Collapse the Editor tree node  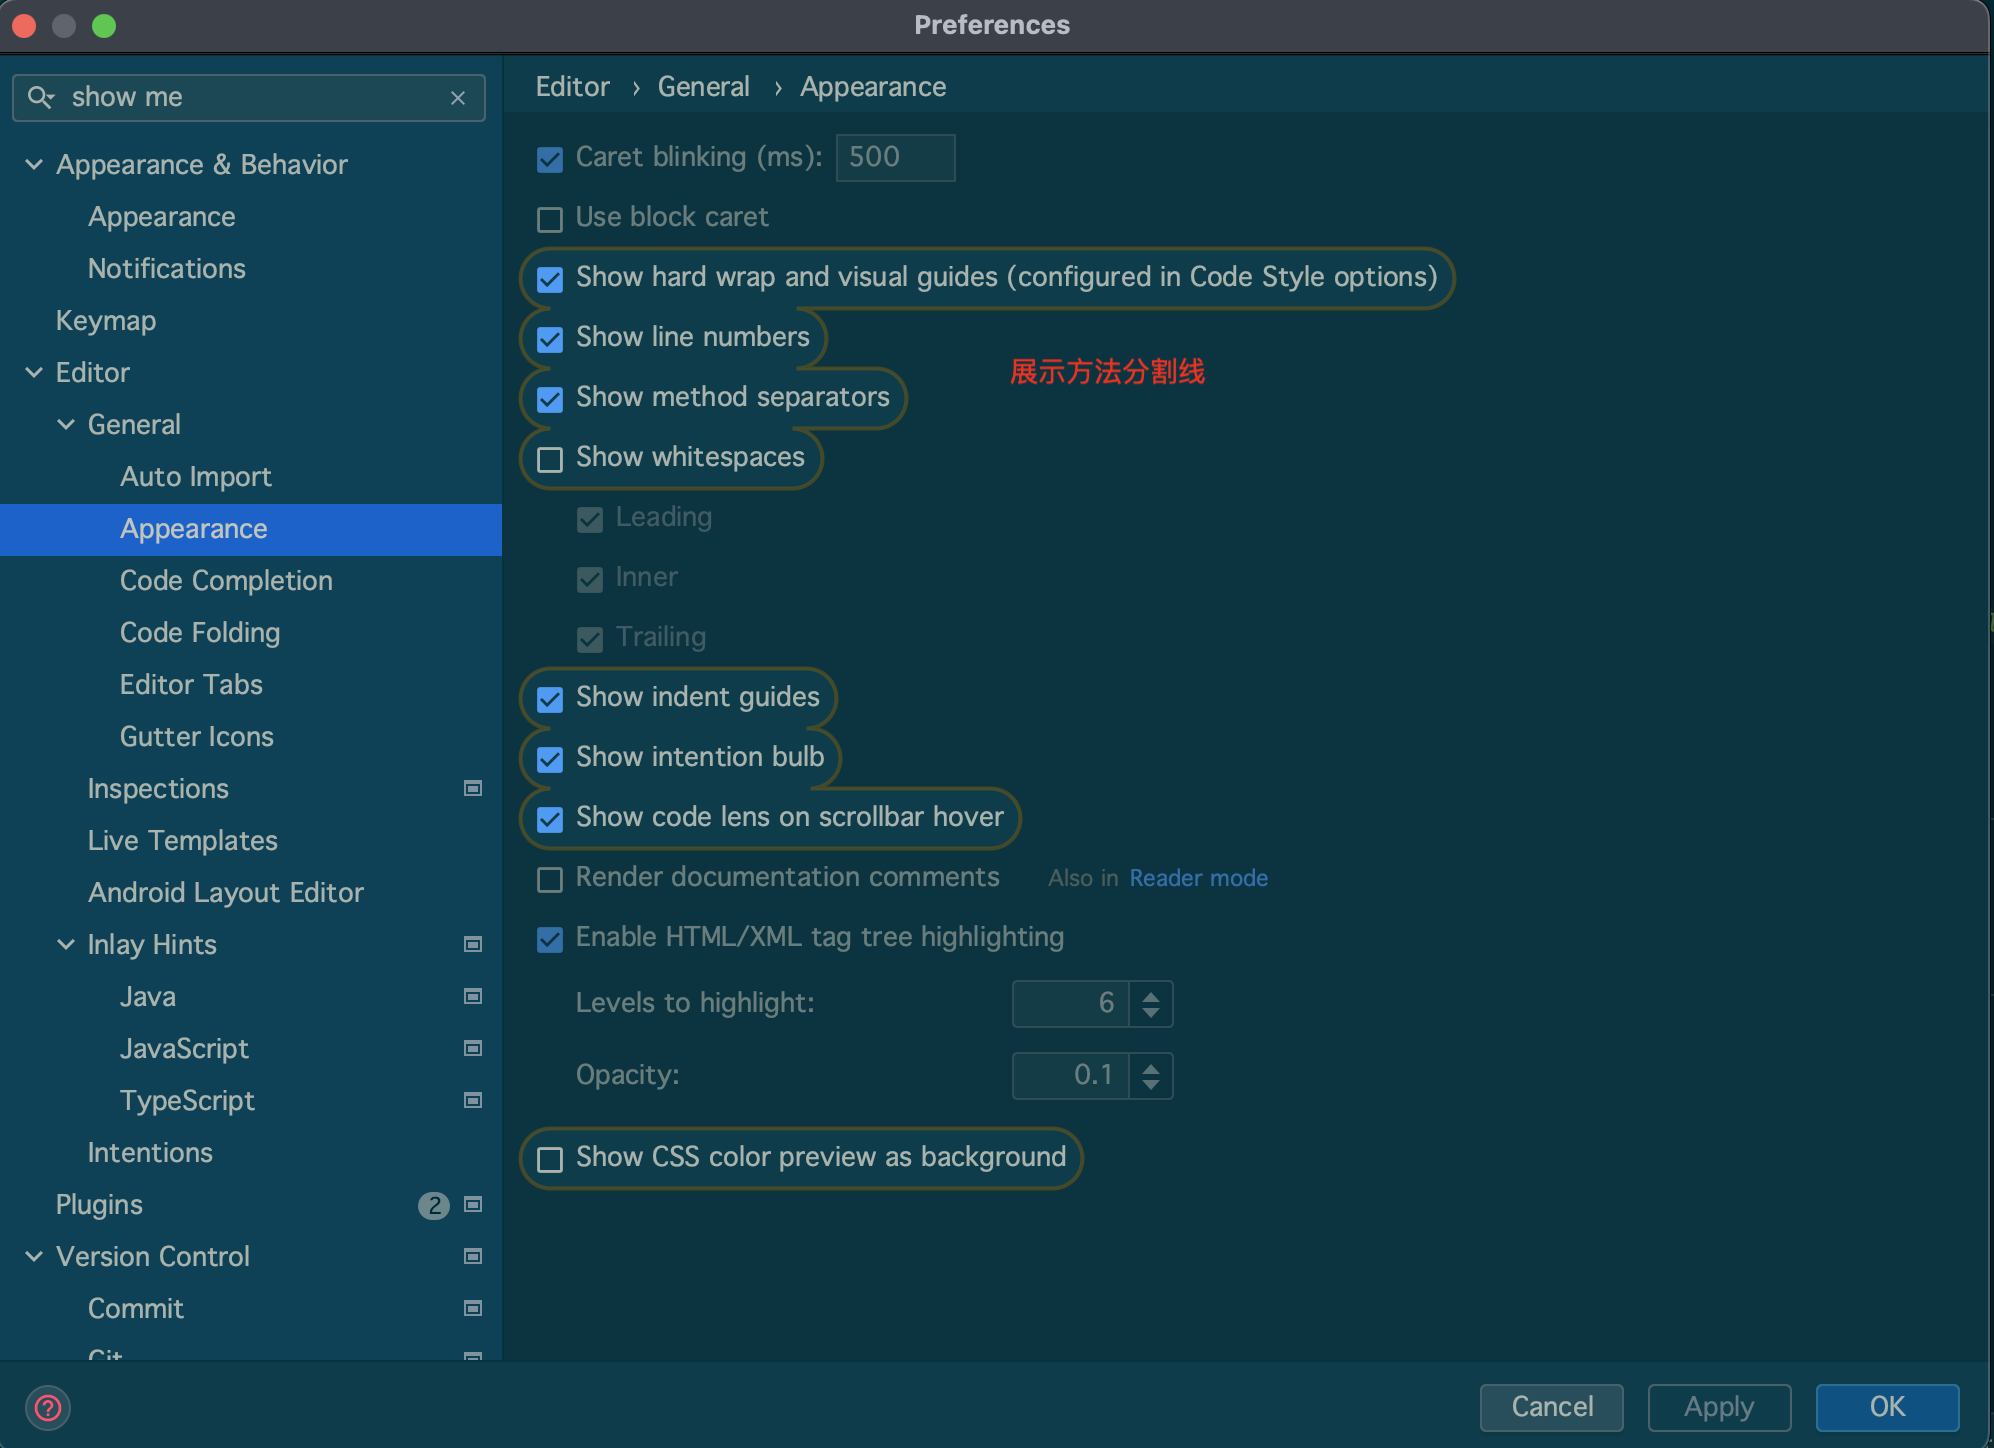point(33,372)
